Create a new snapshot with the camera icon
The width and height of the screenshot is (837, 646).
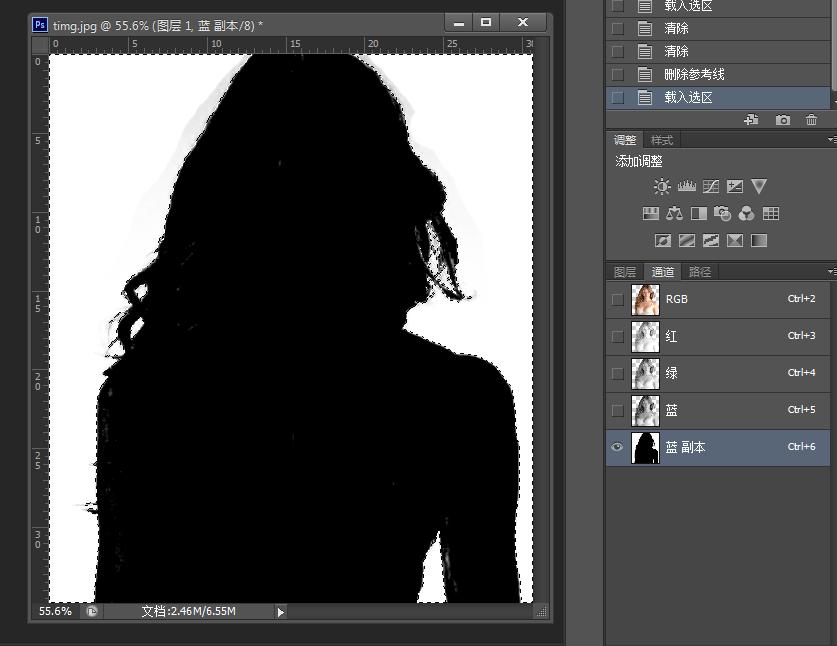tap(783, 120)
